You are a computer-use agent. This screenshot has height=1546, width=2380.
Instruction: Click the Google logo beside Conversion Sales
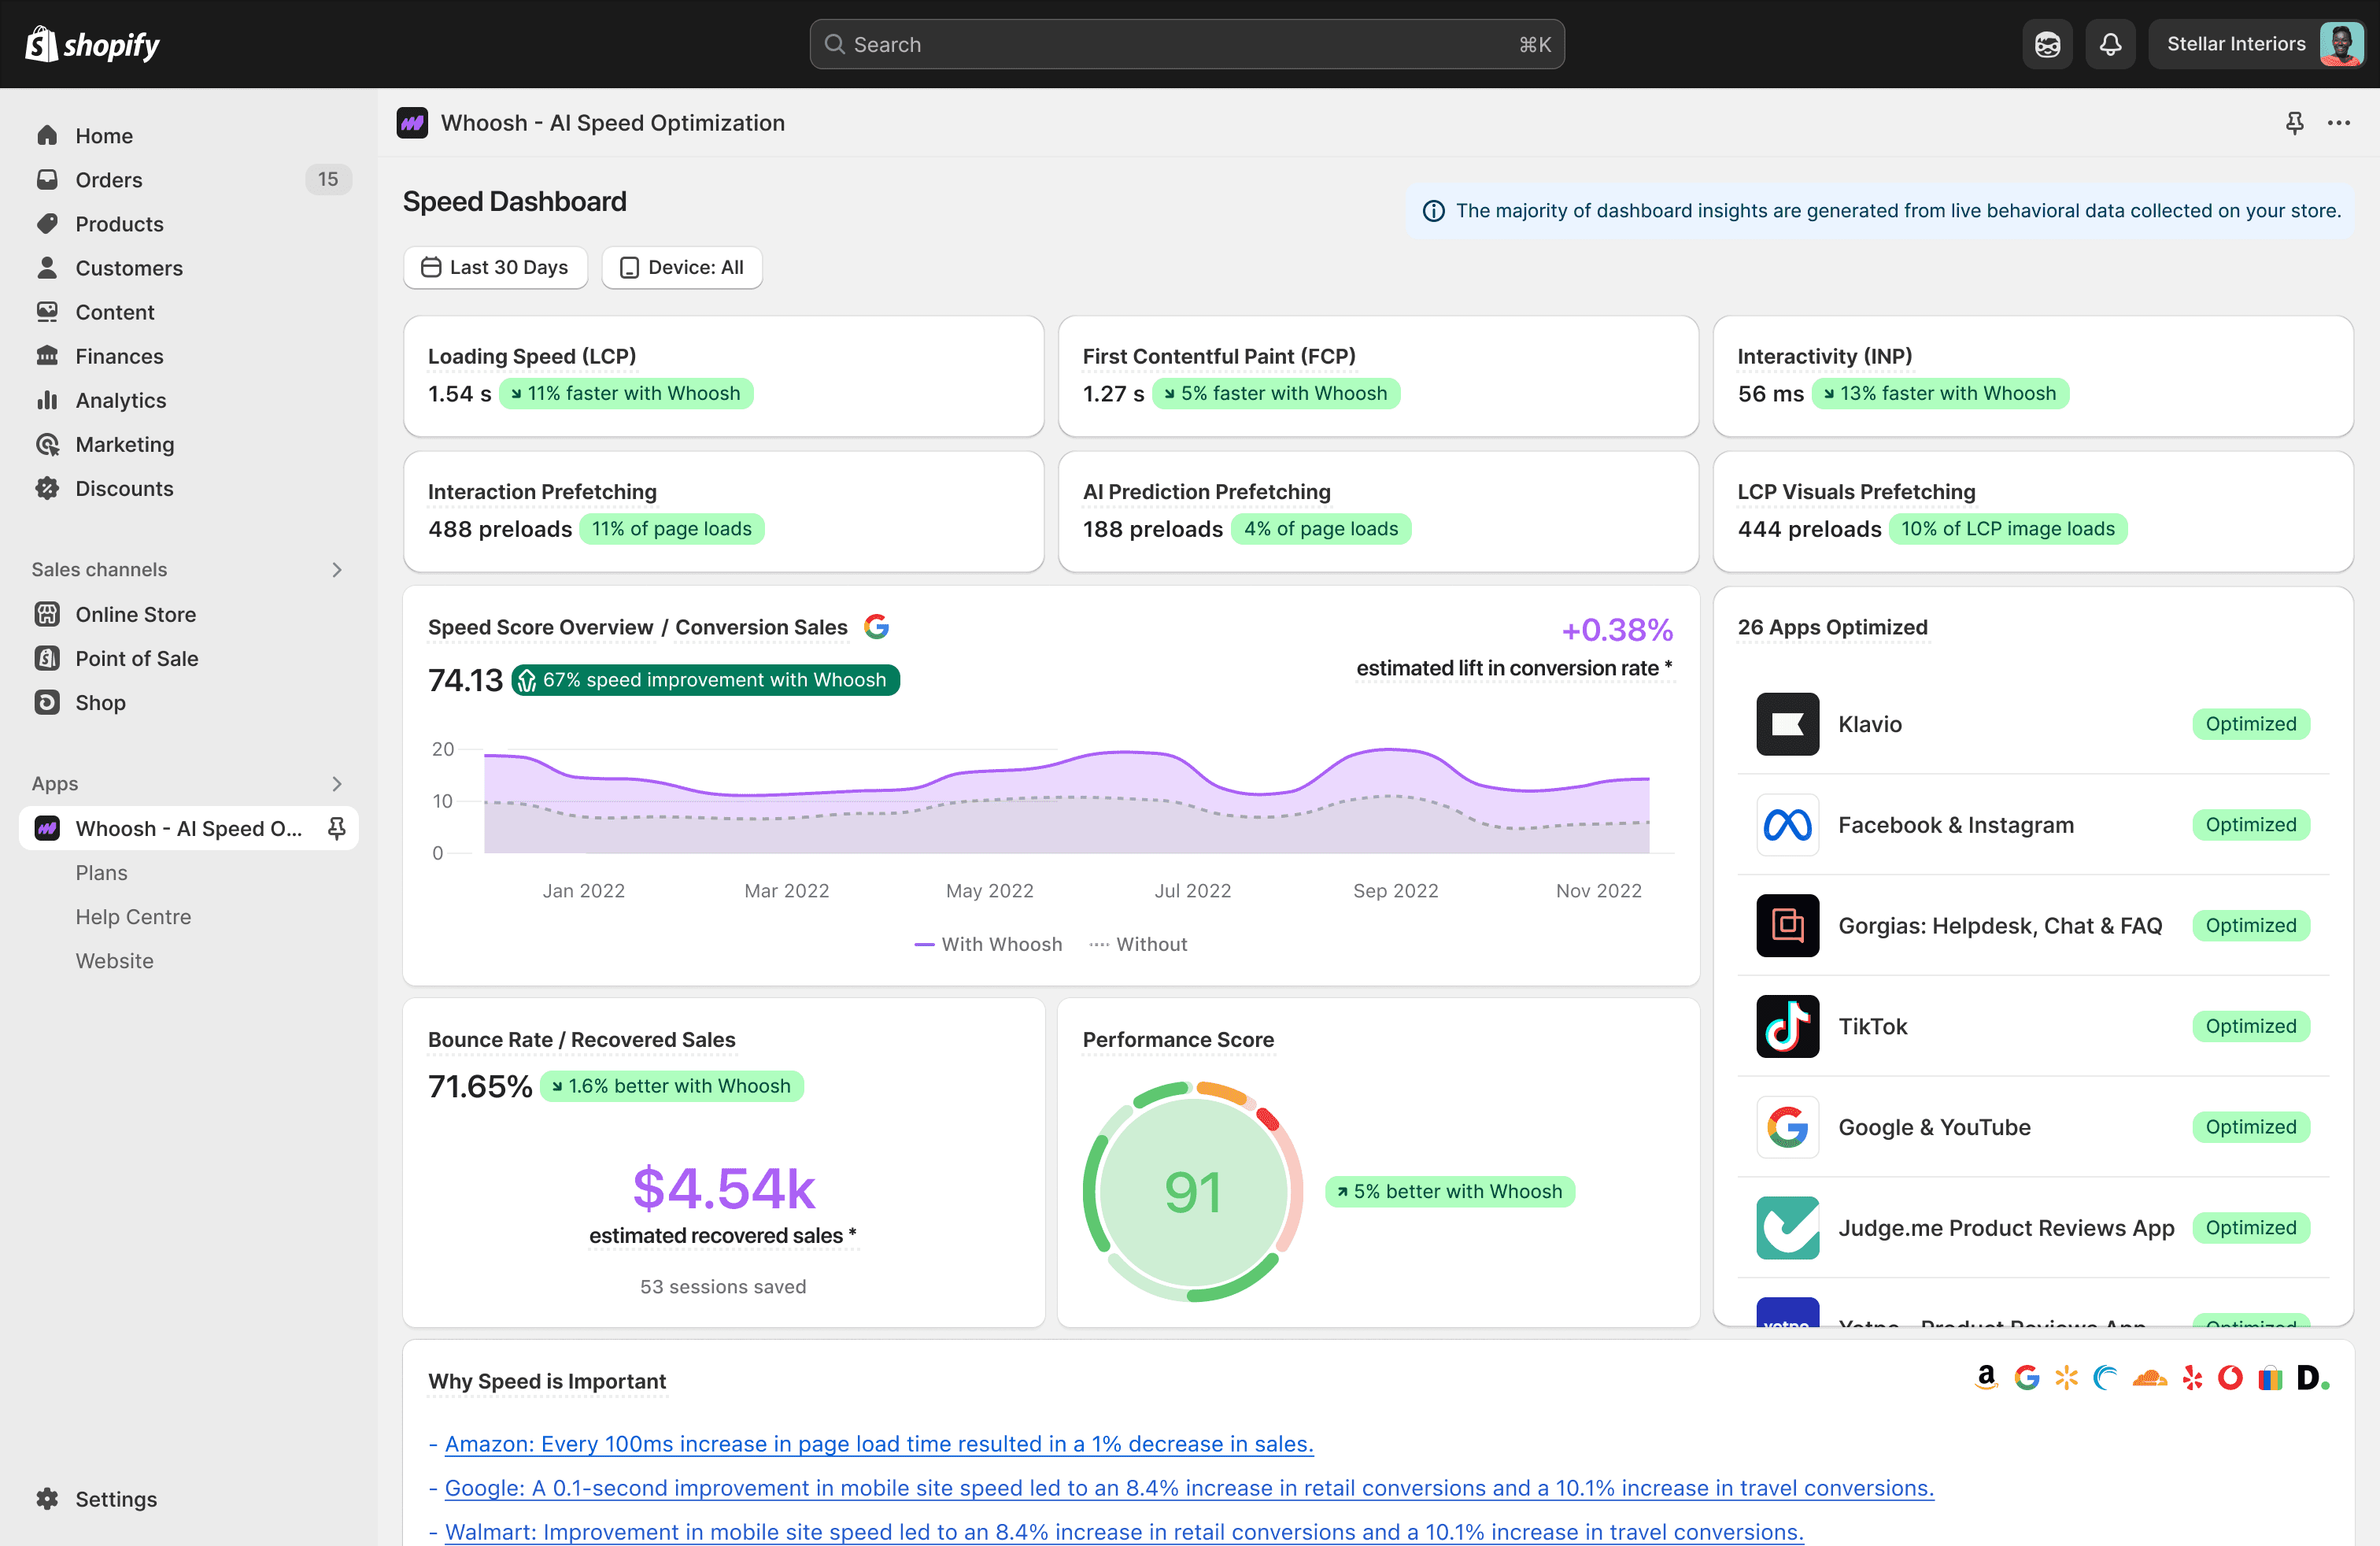(877, 626)
